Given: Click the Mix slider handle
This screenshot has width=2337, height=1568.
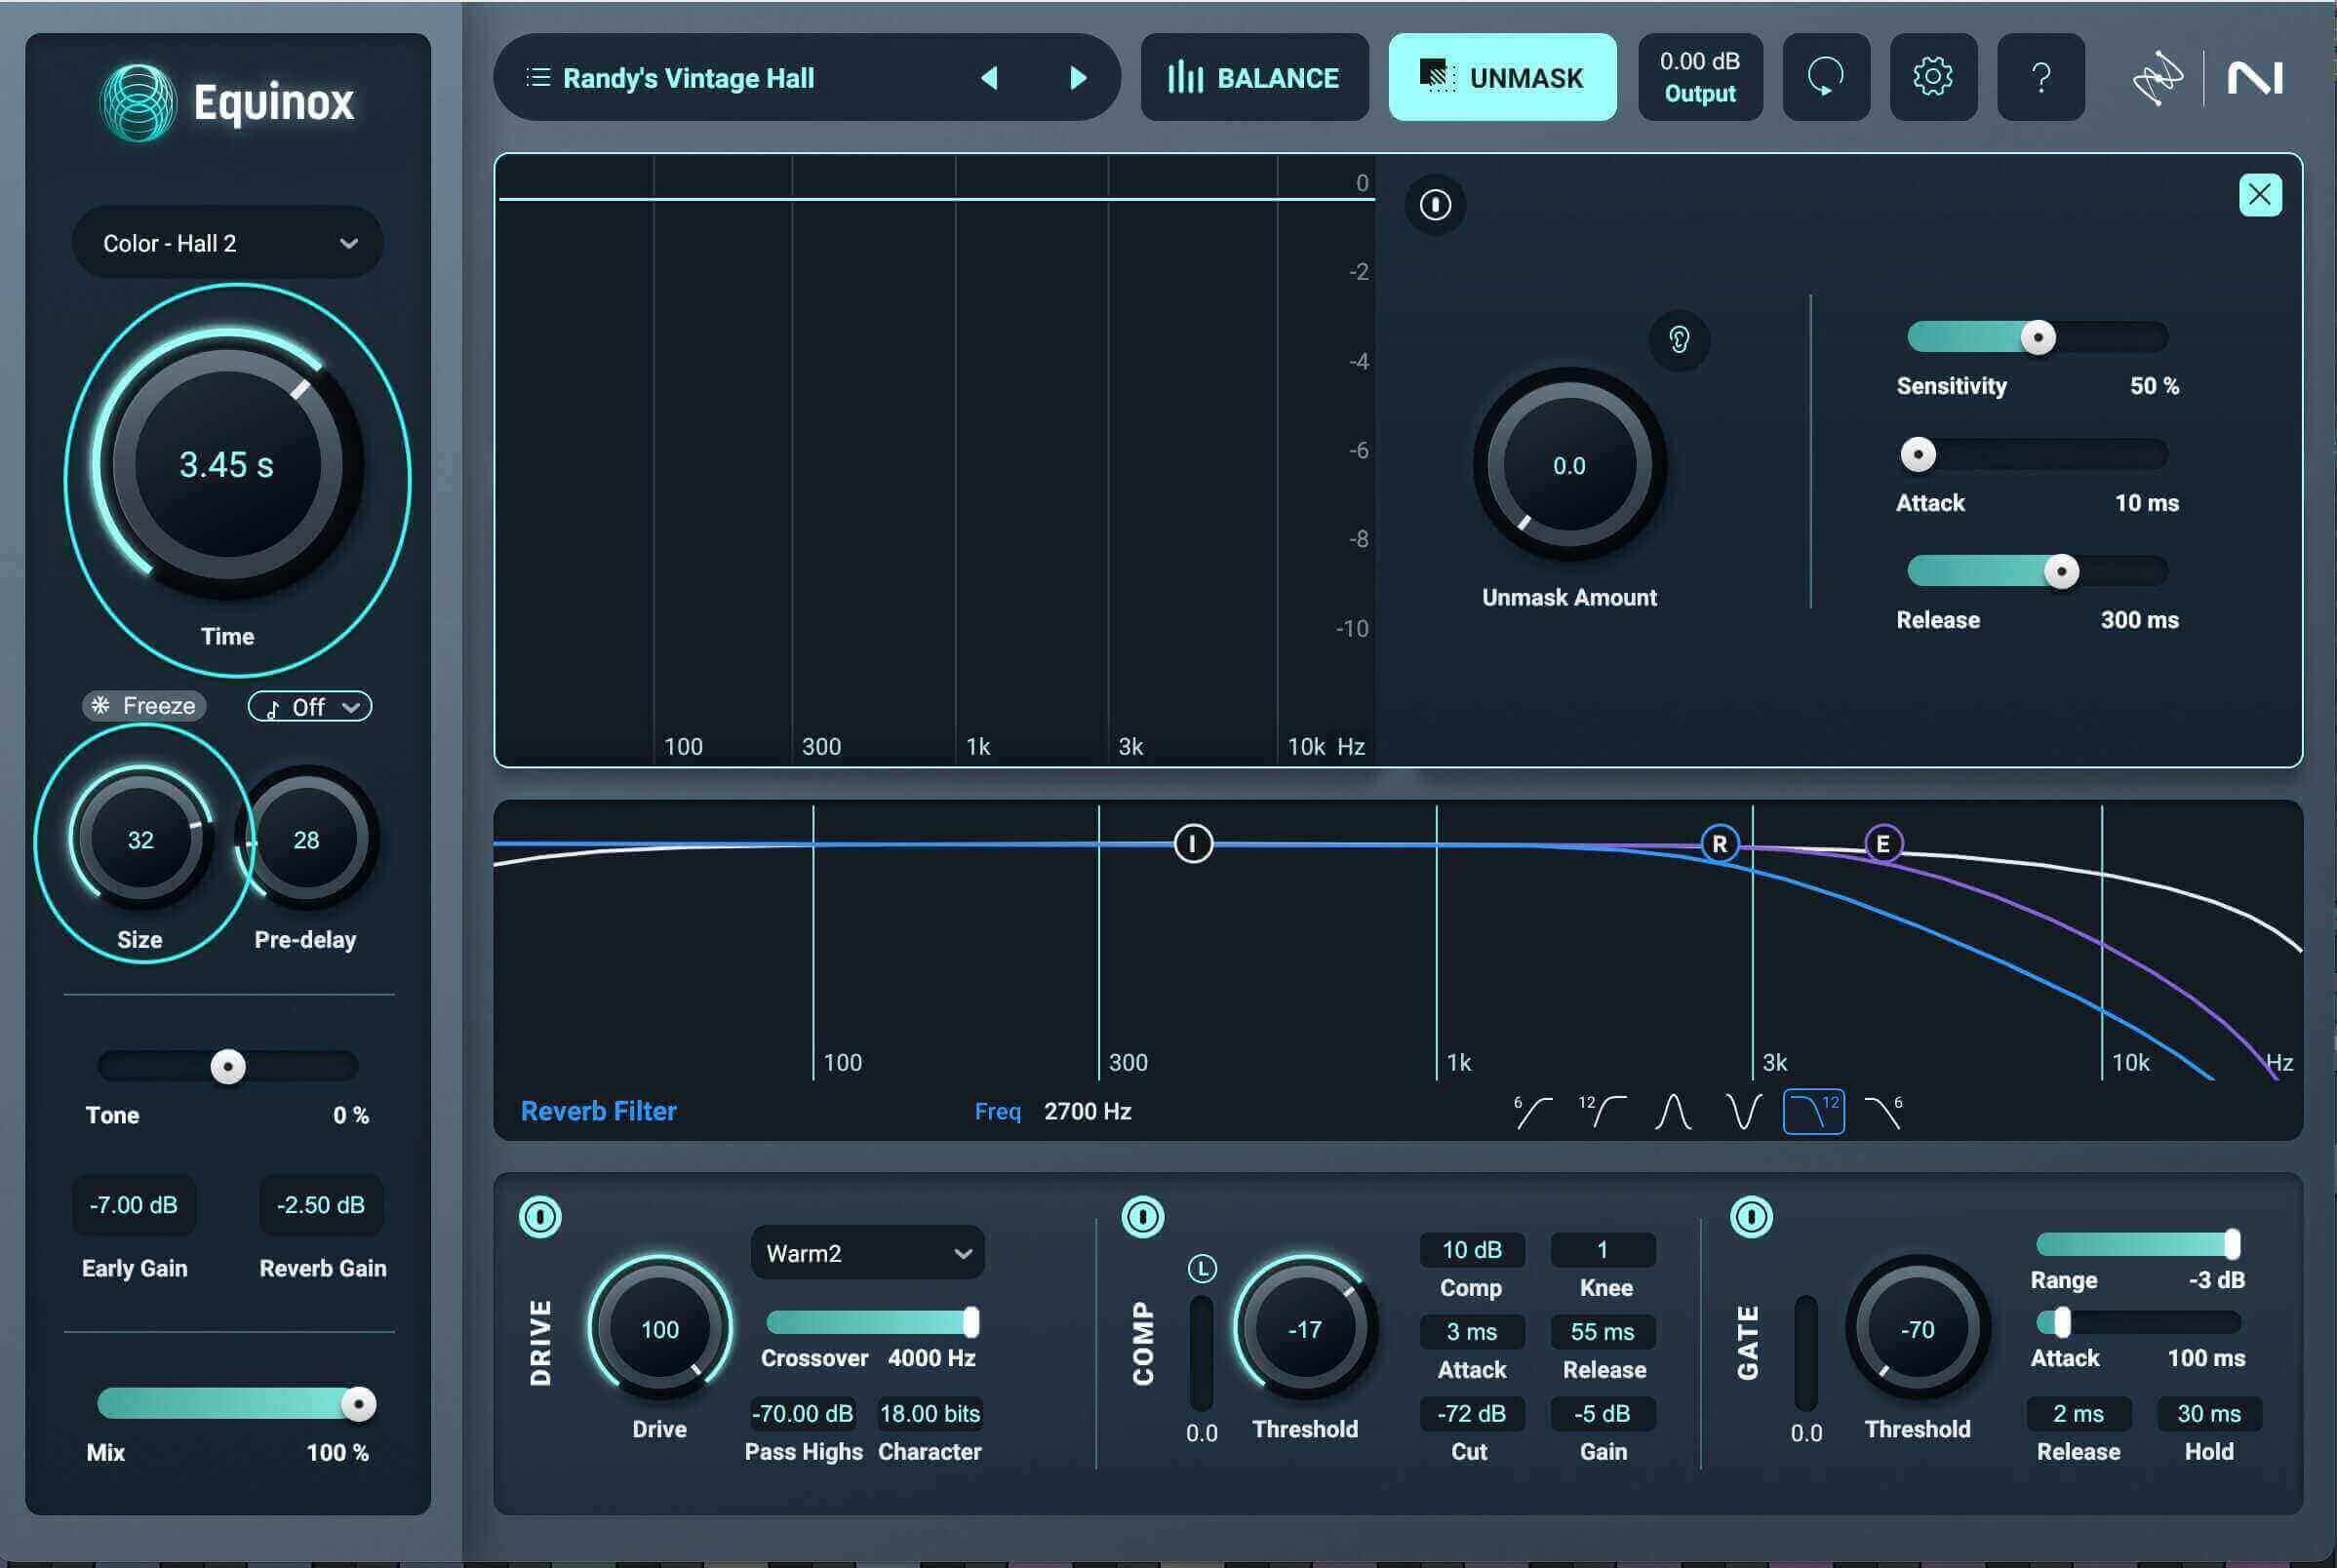Looking at the screenshot, I should [358, 1404].
